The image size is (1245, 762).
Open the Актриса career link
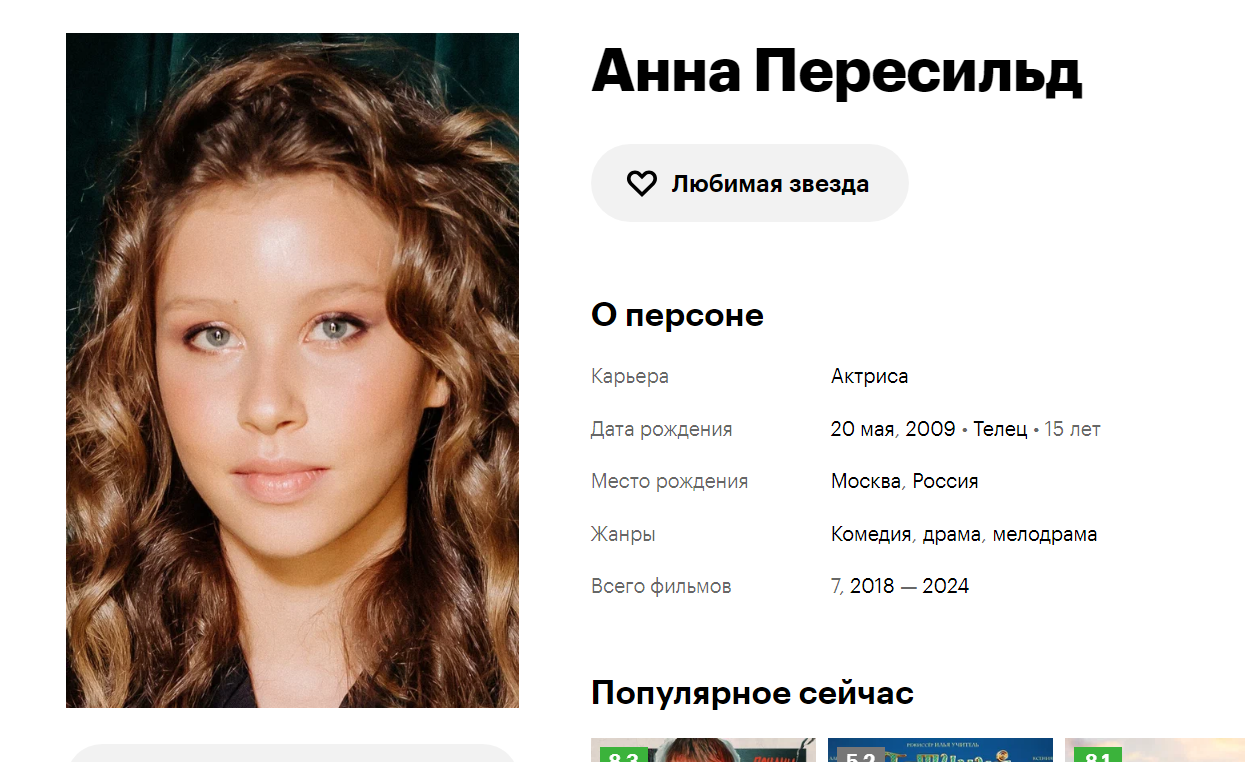[x=869, y=376]
